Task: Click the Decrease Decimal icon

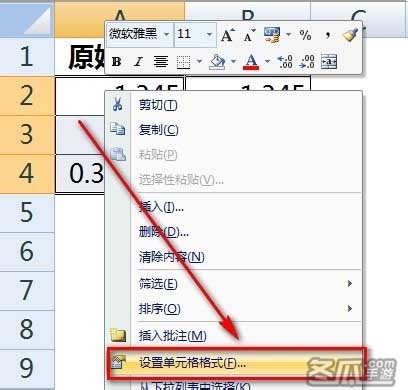Action: [x=307, y=62]
